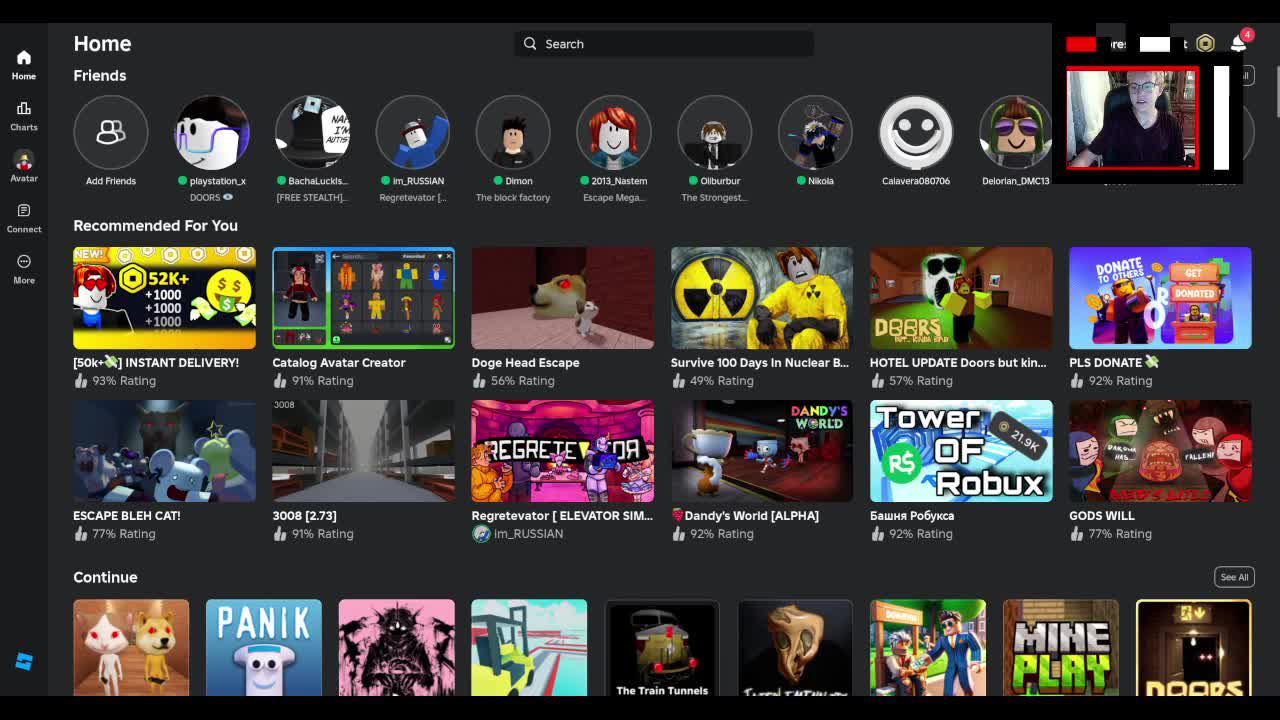Open friend playstation_x avatar

coord(212,132)
